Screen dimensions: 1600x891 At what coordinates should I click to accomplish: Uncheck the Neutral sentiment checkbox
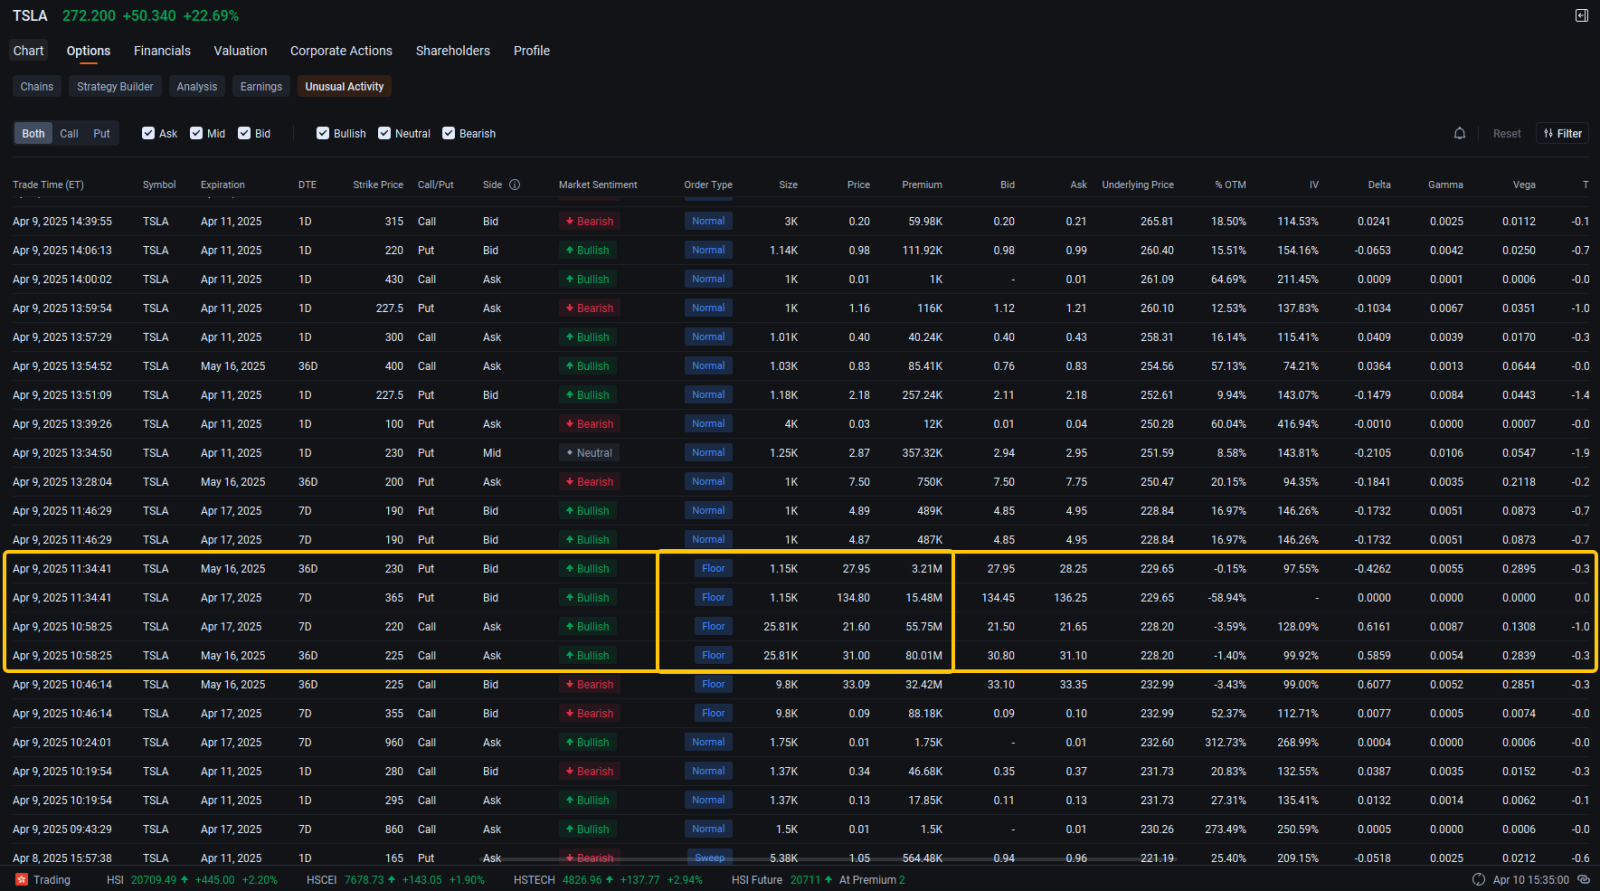point(384,133)
